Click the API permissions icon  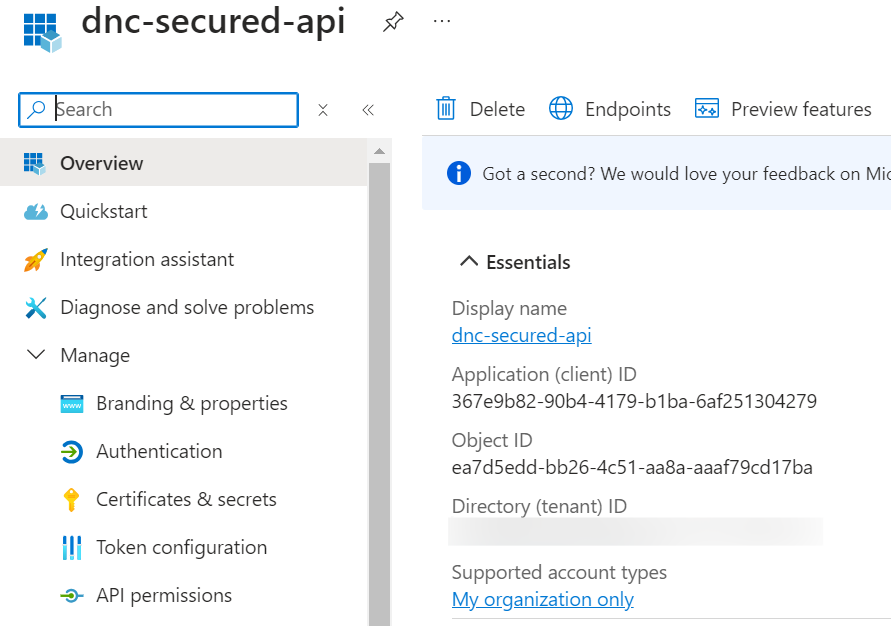(x=72, y=596)
